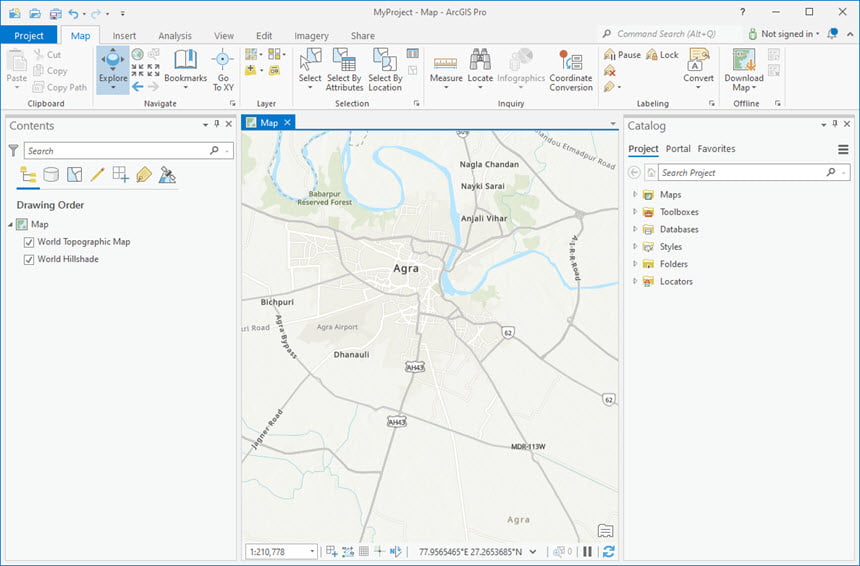860x566 pixels.
Task: Open the Go To XY tool
Action: tap(223, 69)
